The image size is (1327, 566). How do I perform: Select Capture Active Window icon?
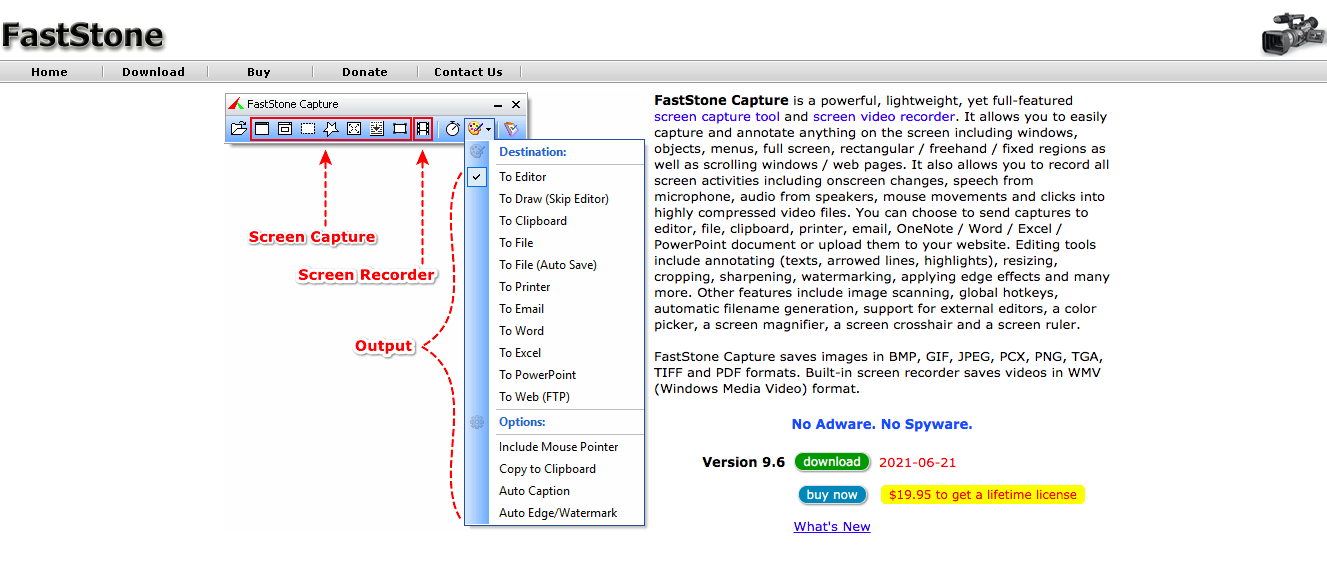point(262,128)
